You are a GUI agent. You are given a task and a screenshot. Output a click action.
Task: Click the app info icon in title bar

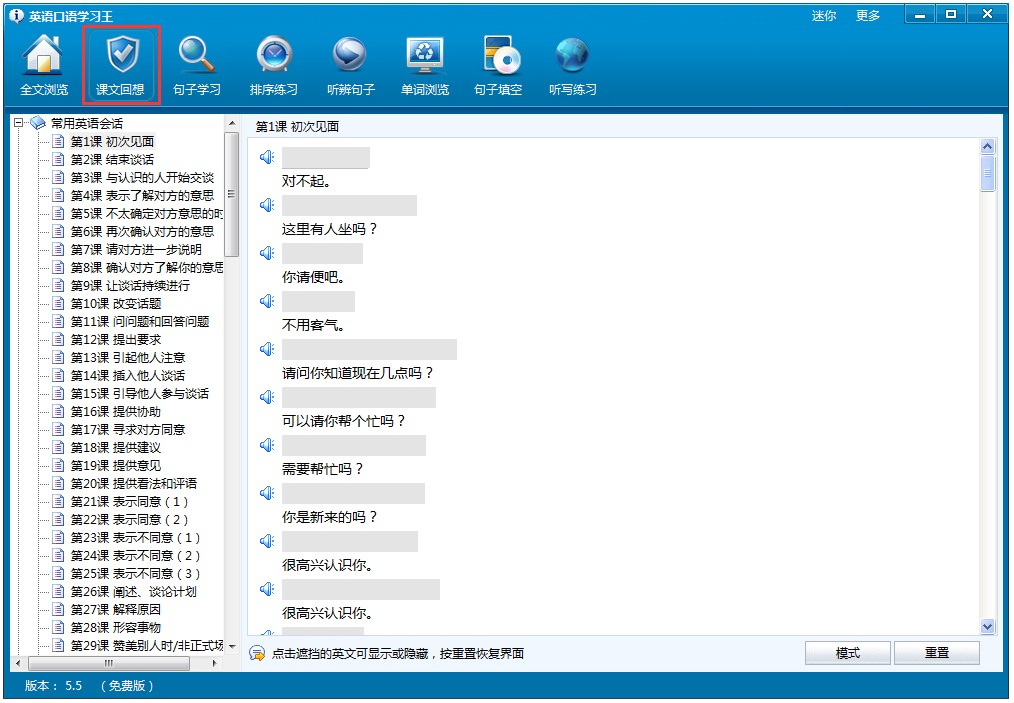click(16, 16)
